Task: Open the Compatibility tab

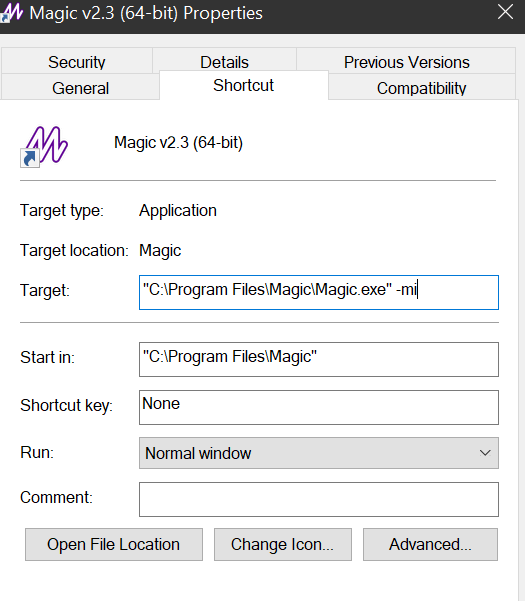Action: coord(422,87)
